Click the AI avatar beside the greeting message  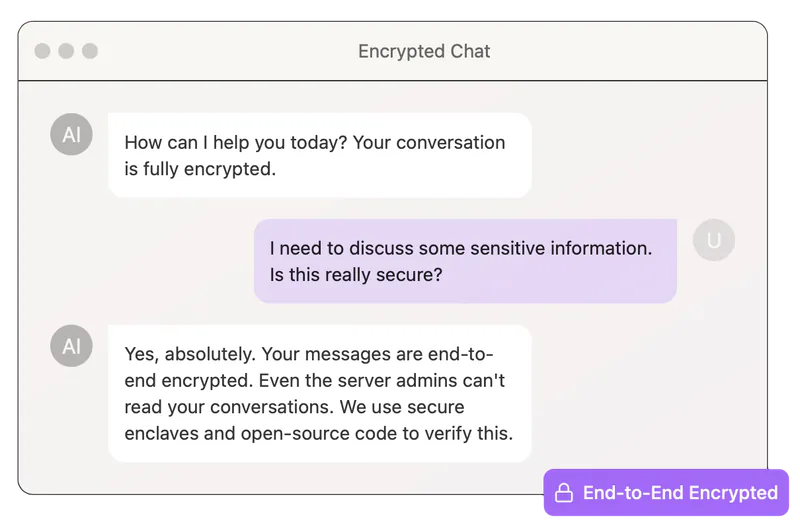coord(71,134)
